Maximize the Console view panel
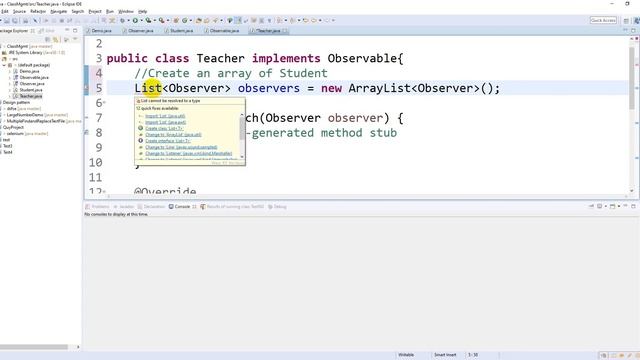The width and height of the screenshot is (640, 360). click(633, 207)
